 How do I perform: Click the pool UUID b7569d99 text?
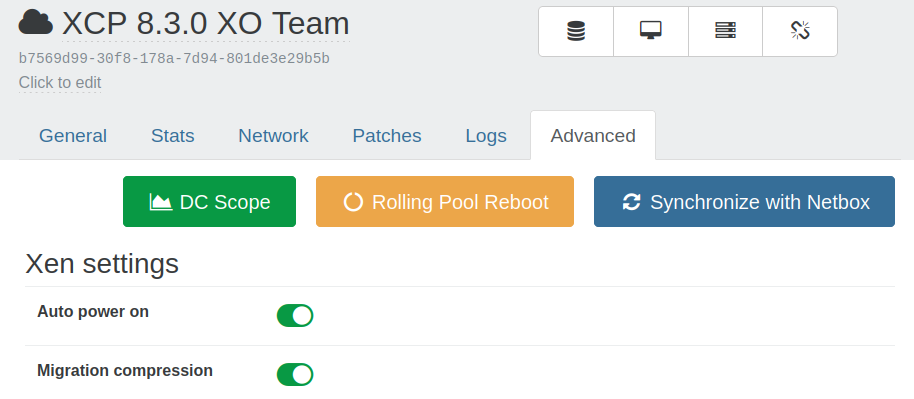tap(174, 59)
